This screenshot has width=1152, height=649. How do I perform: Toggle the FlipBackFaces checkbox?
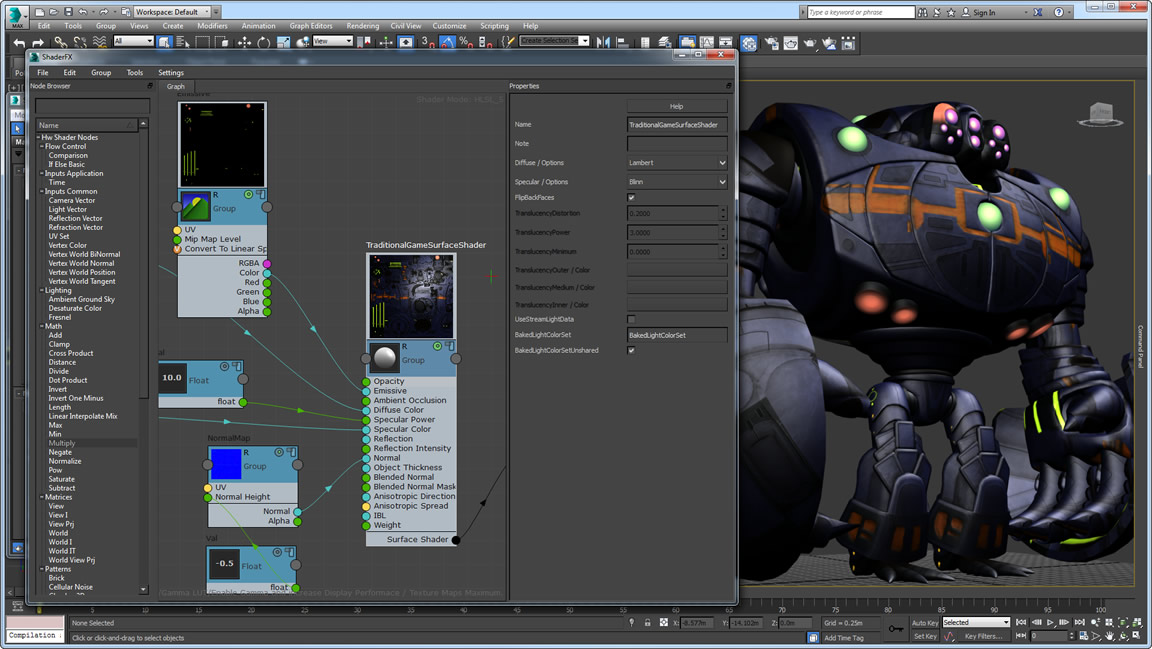[631, 198]
